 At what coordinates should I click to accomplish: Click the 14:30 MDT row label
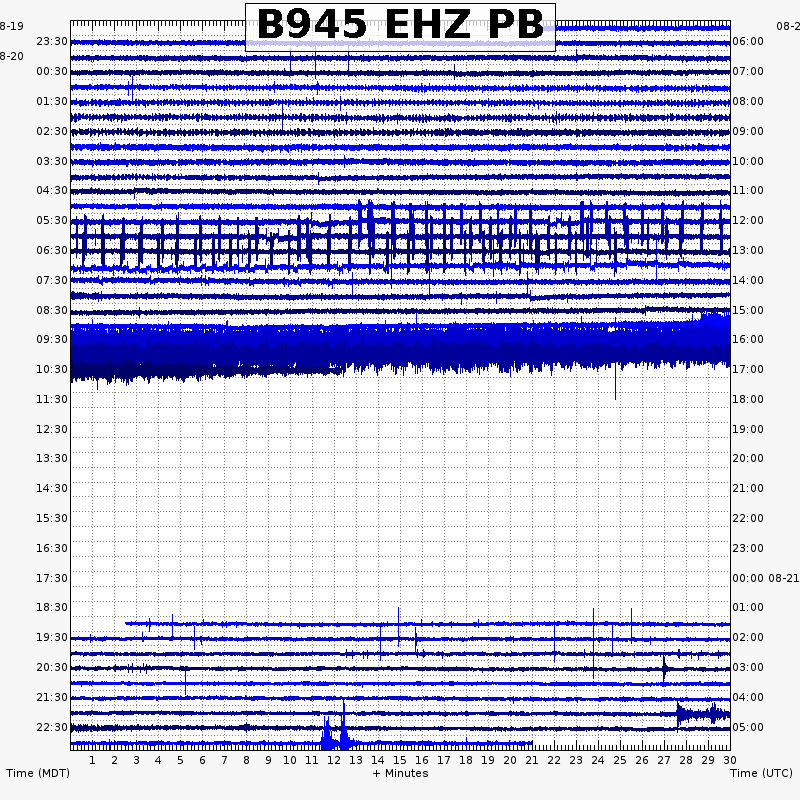tap(52, 488)
